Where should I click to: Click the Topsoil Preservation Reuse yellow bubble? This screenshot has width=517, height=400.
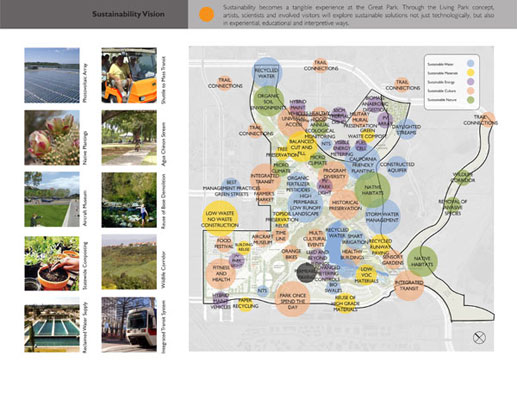282,219
